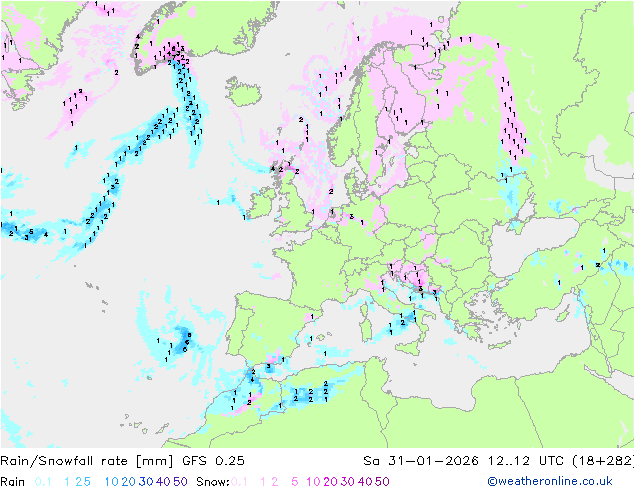Click the '12..12 UTC' time text

pyautogui.click(x=526, y=461)
